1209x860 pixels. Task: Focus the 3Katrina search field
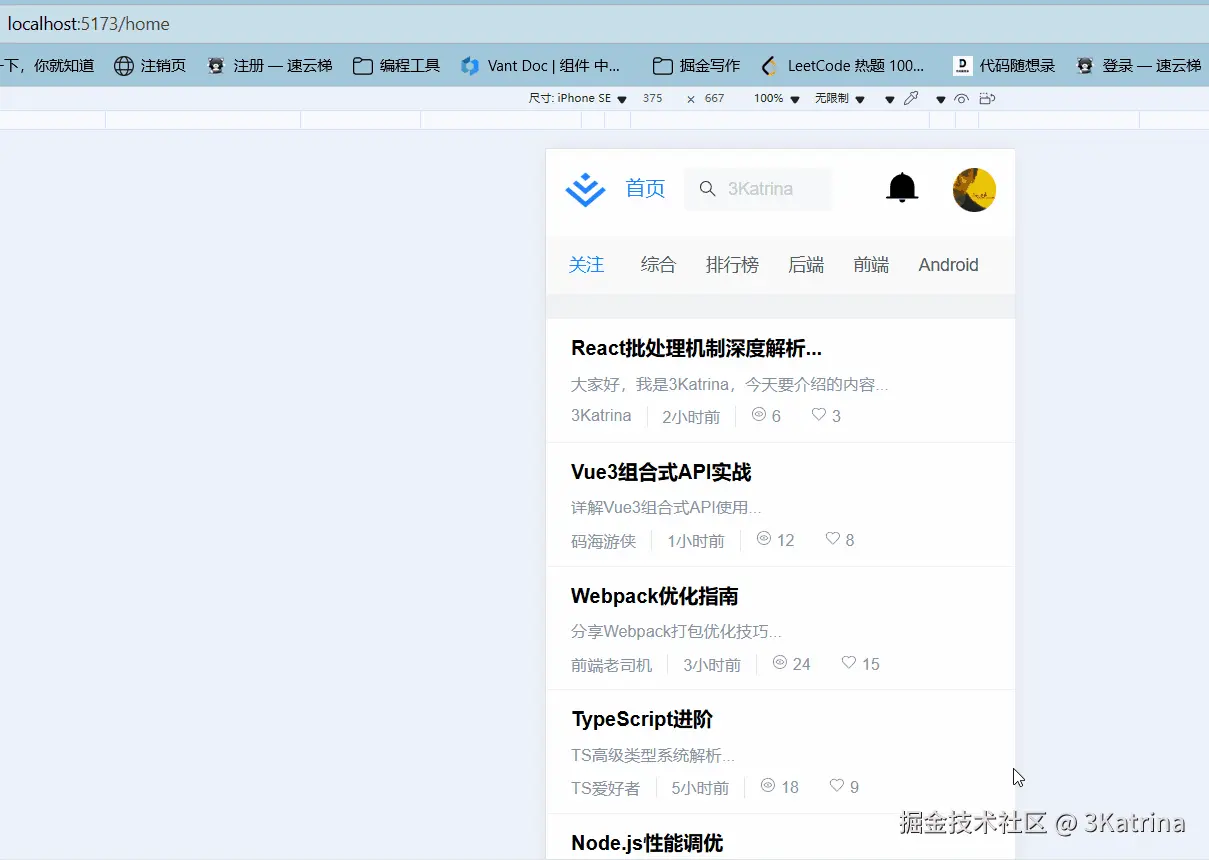coord(758,189)
